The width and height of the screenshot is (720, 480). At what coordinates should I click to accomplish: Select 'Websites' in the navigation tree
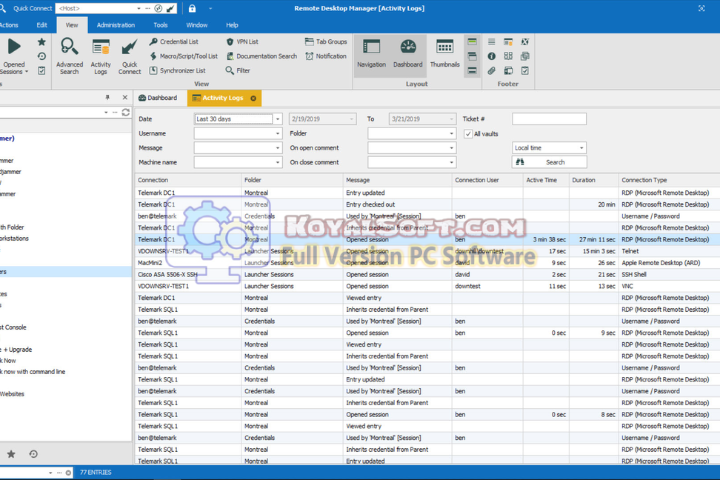point(12,394)
